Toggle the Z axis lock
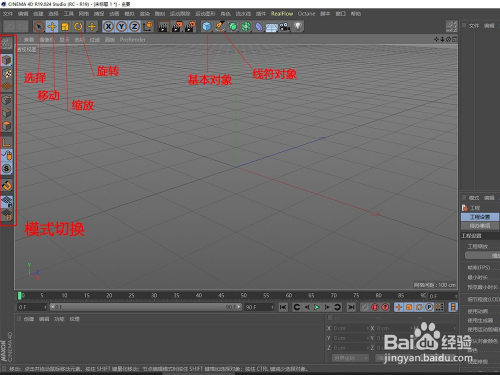Viewport: 500px width, 375px height. pyautogui.click(x=134, y=26)
